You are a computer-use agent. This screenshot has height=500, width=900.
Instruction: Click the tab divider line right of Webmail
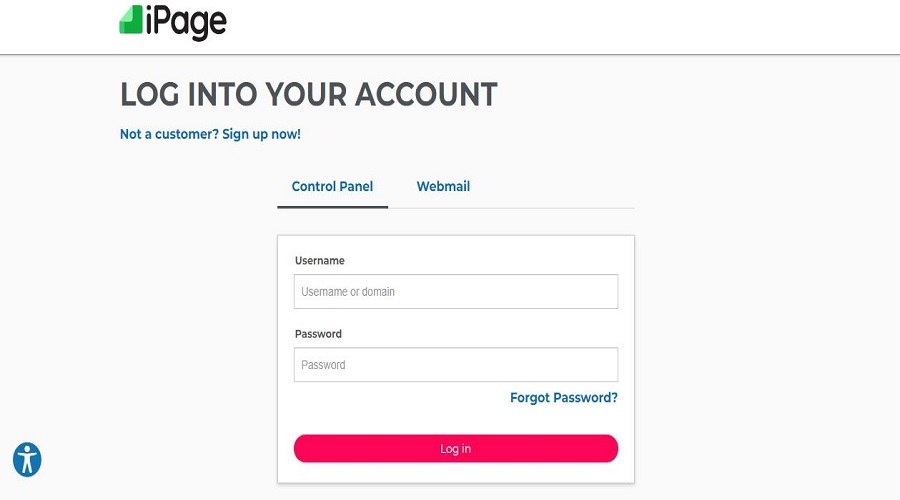click(x=554, y=208)
